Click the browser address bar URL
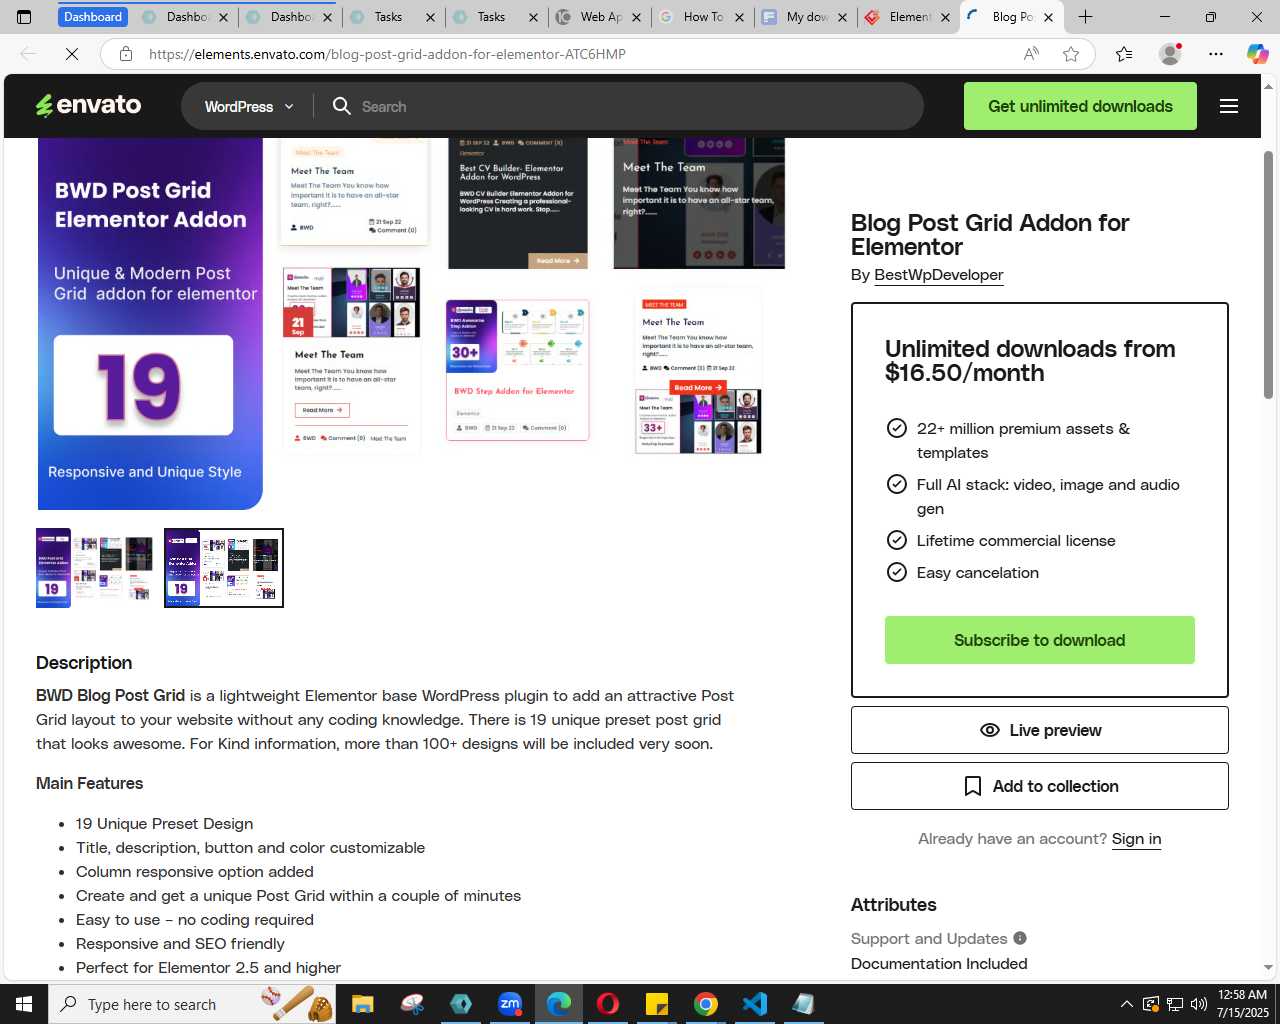The image size is (1280, 1024). pos(387,54)
